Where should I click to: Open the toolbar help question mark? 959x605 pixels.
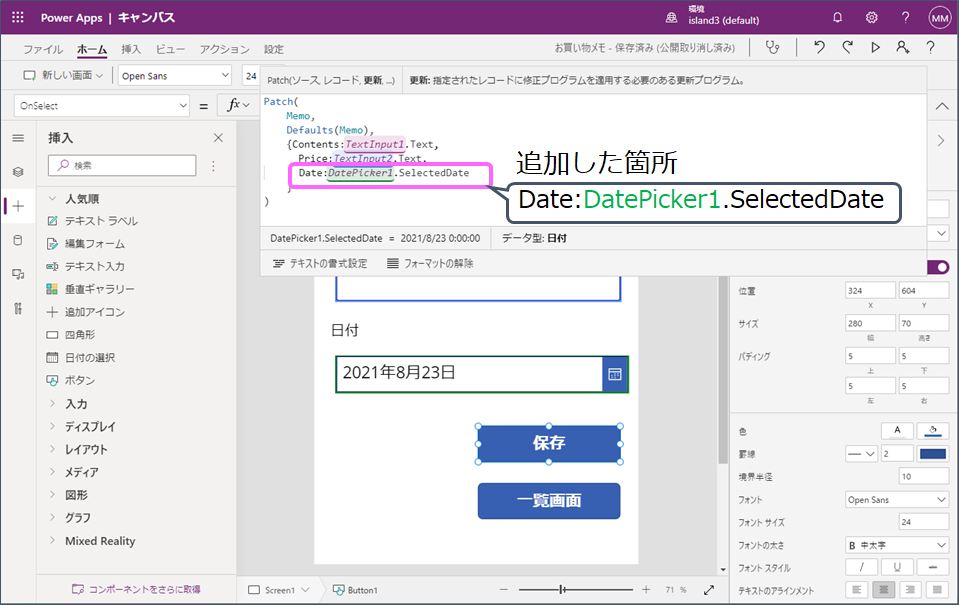(930, 48)
